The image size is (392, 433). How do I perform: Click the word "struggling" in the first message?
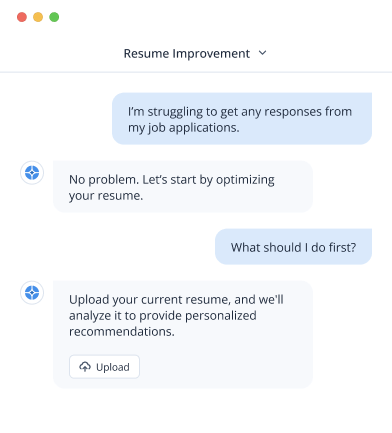tap(175, 112)
